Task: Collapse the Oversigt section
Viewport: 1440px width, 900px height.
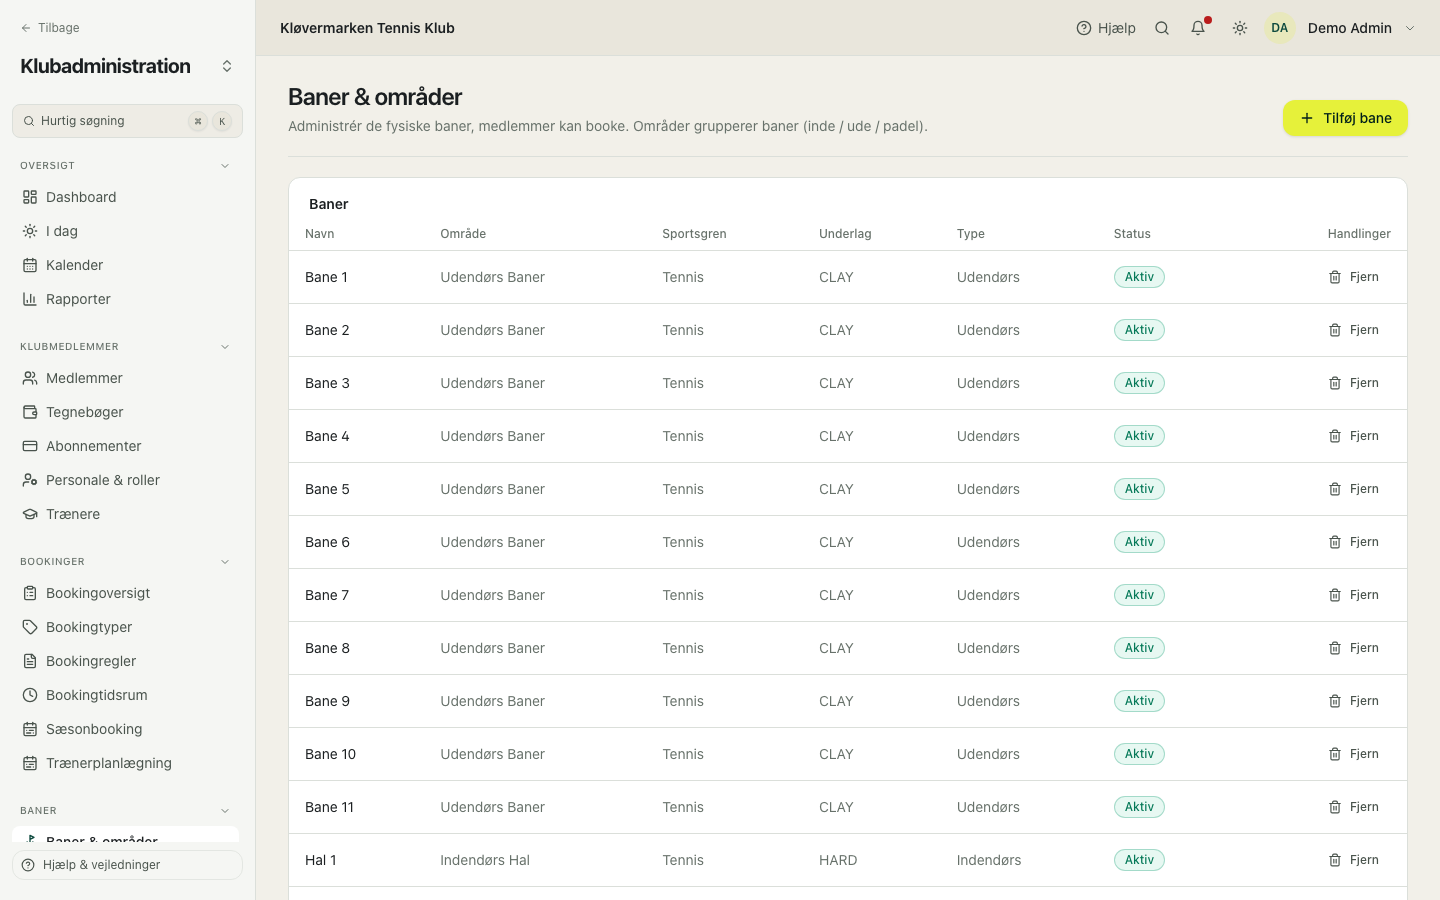Action: [x=225, y=166]
